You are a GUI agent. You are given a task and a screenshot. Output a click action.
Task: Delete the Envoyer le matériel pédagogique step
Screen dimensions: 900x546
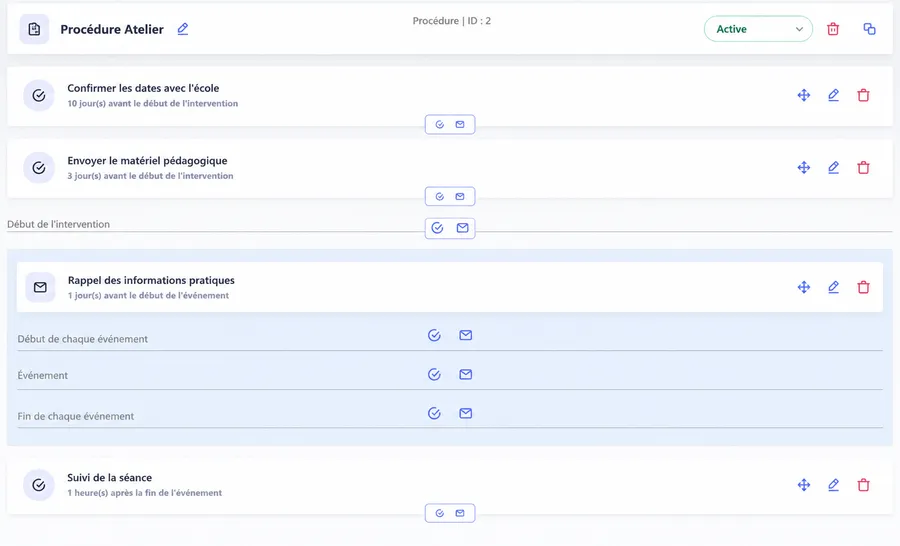863,168
